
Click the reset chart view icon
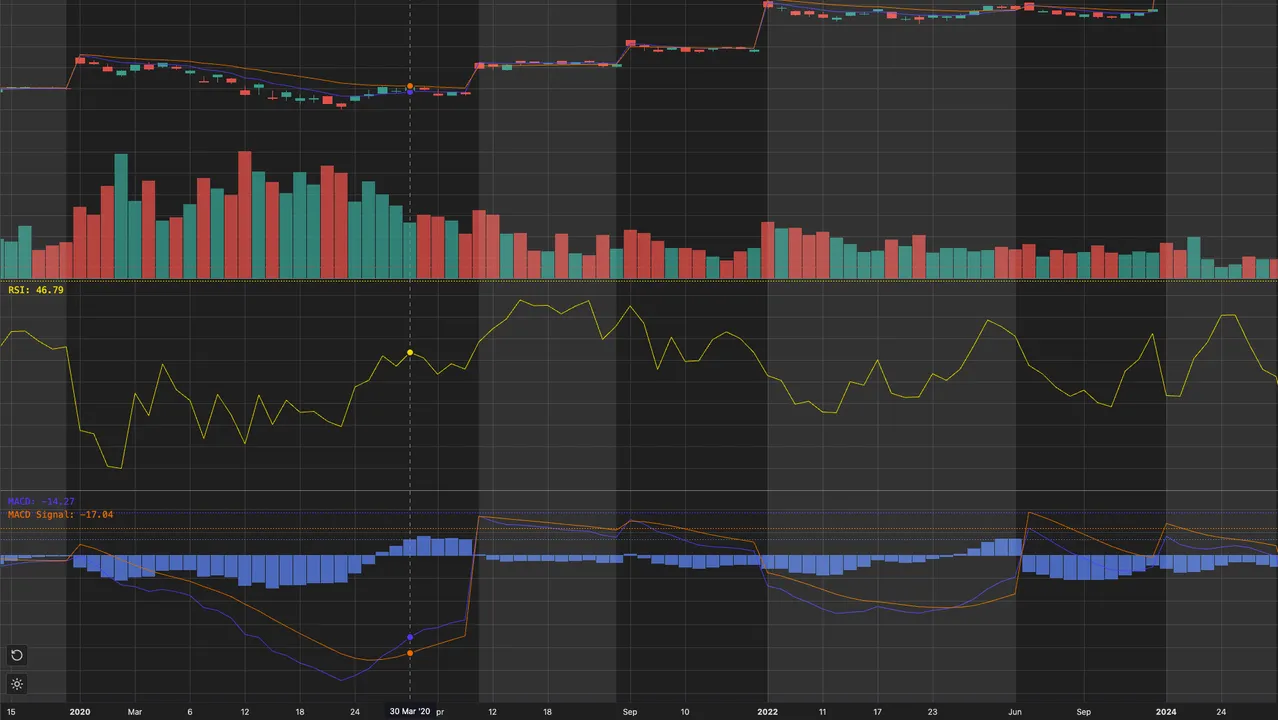point(17,656)
